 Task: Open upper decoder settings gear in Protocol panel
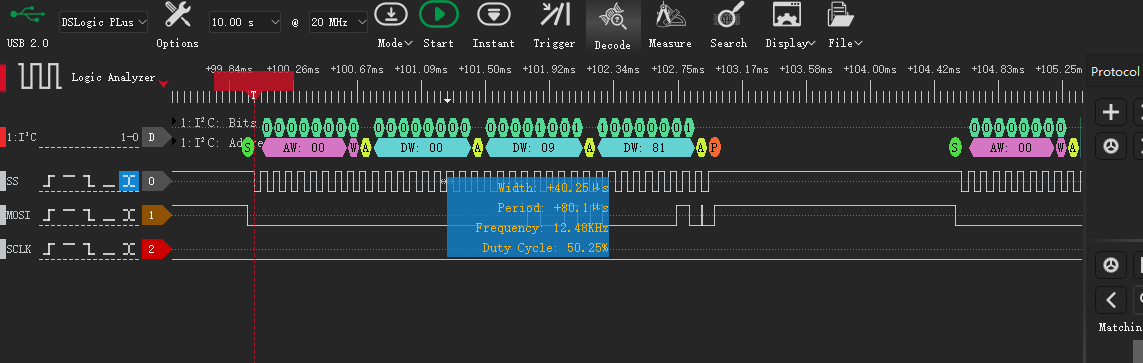(1111, 147)
